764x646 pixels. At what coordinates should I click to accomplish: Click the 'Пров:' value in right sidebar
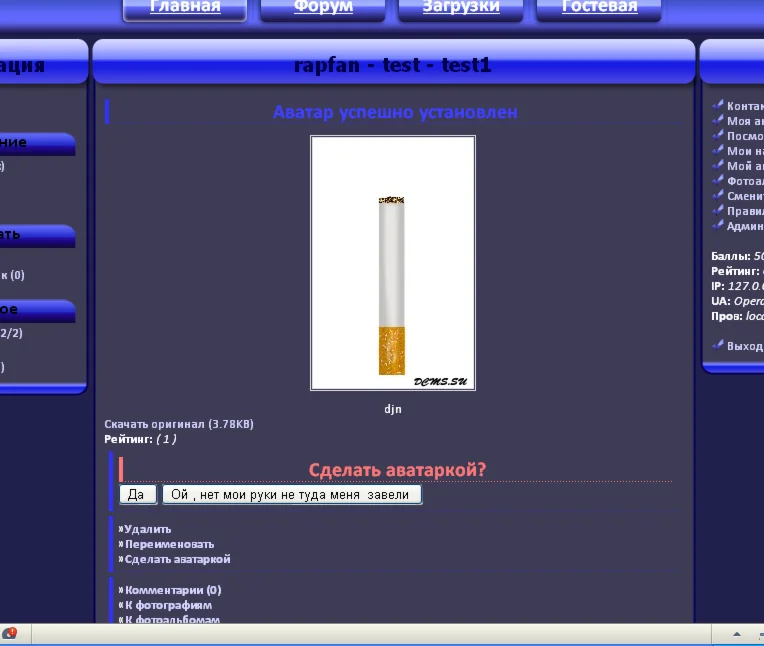[755, 316]
